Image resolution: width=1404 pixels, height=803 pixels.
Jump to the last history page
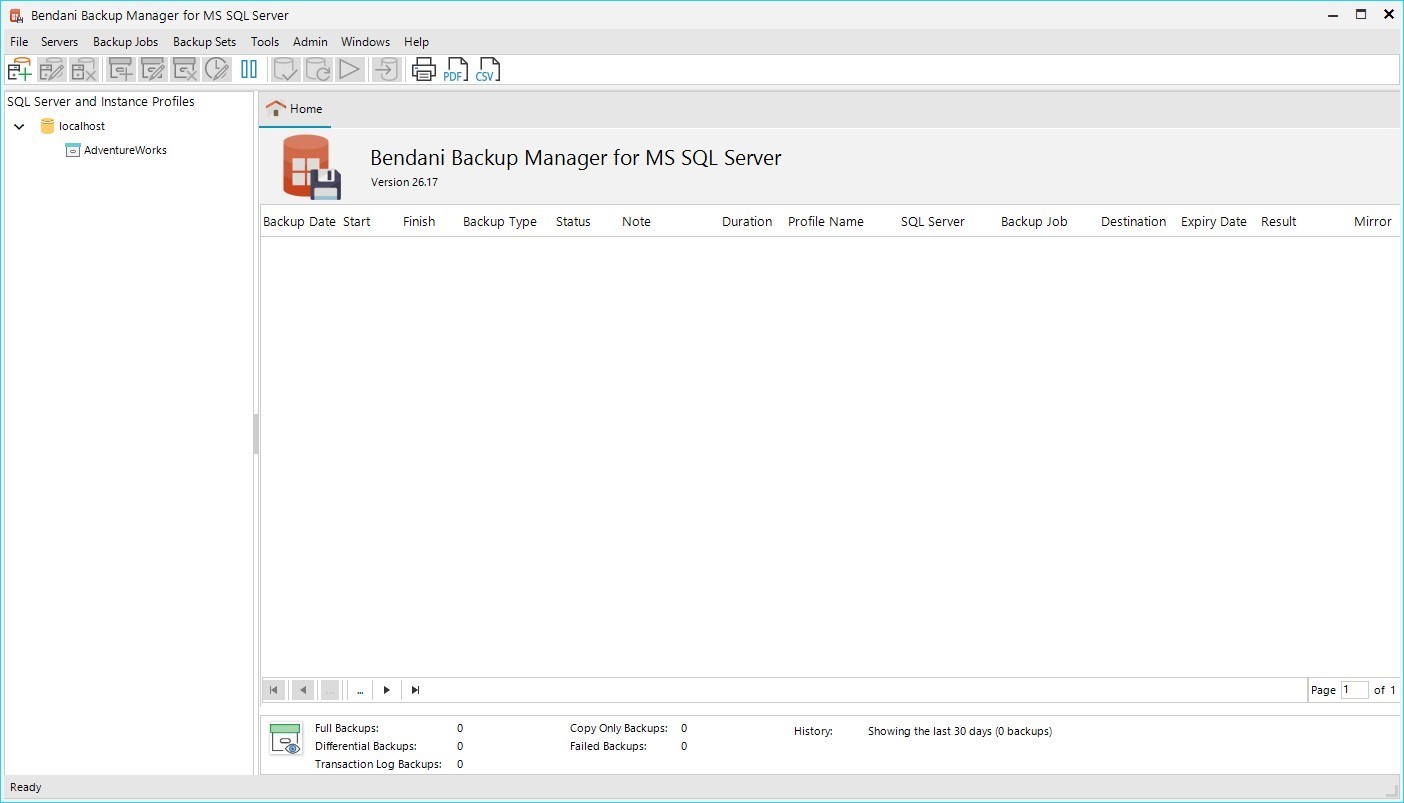click(x=416, y=690)
